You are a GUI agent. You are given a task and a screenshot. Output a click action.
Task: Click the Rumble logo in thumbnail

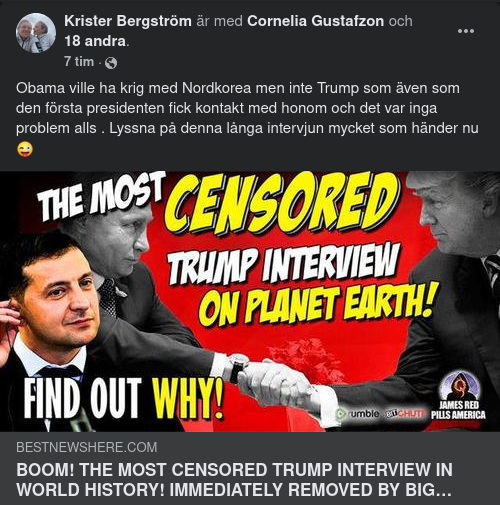click(x=358, y=414)
